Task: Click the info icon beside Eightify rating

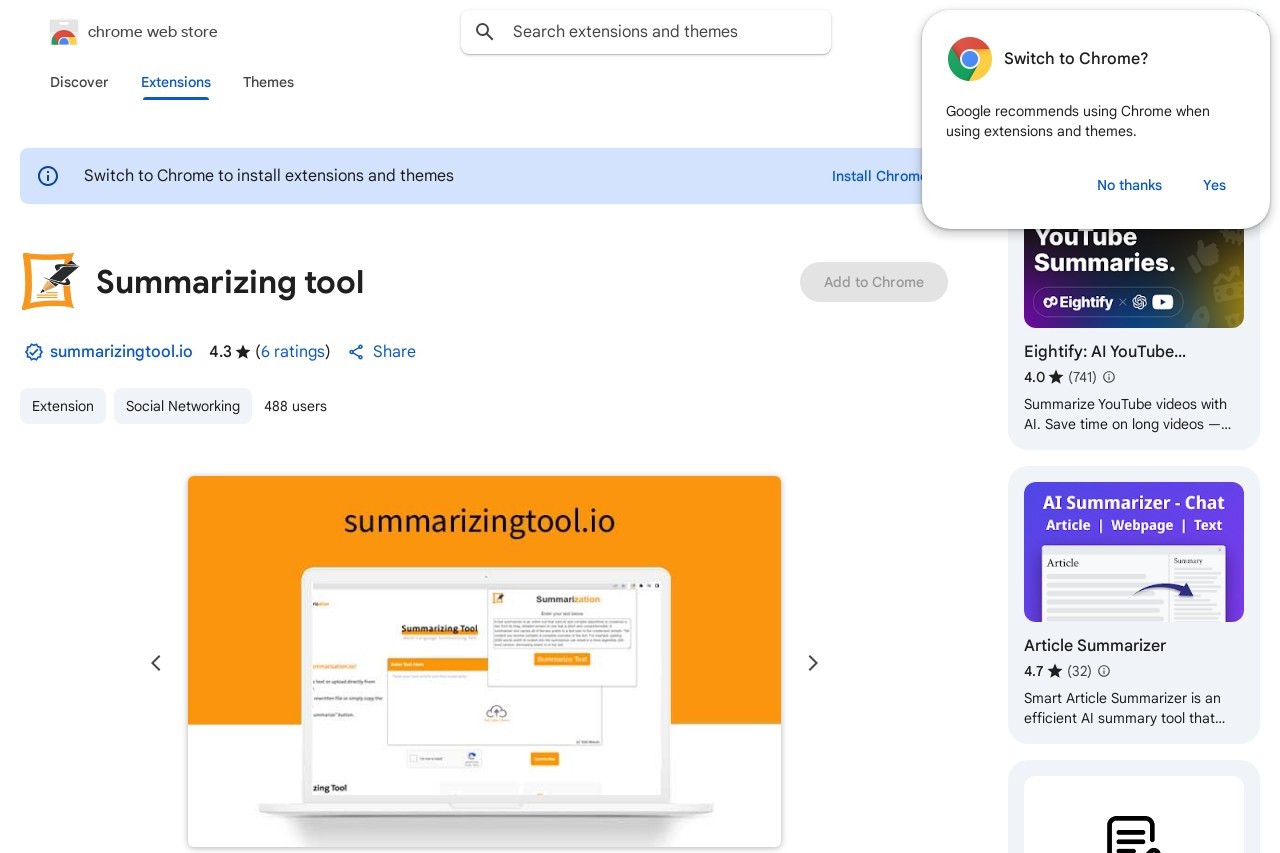Action: [1108, 377]
